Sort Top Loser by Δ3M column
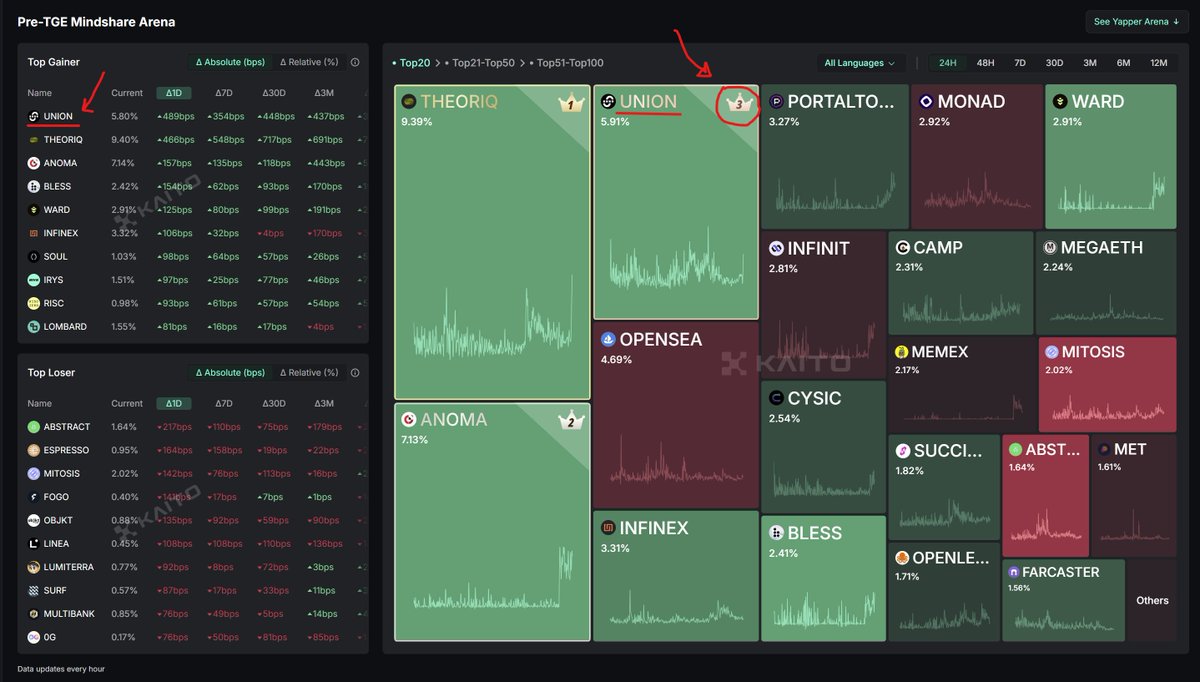1200x682 pixels. (x=324, y=404)
